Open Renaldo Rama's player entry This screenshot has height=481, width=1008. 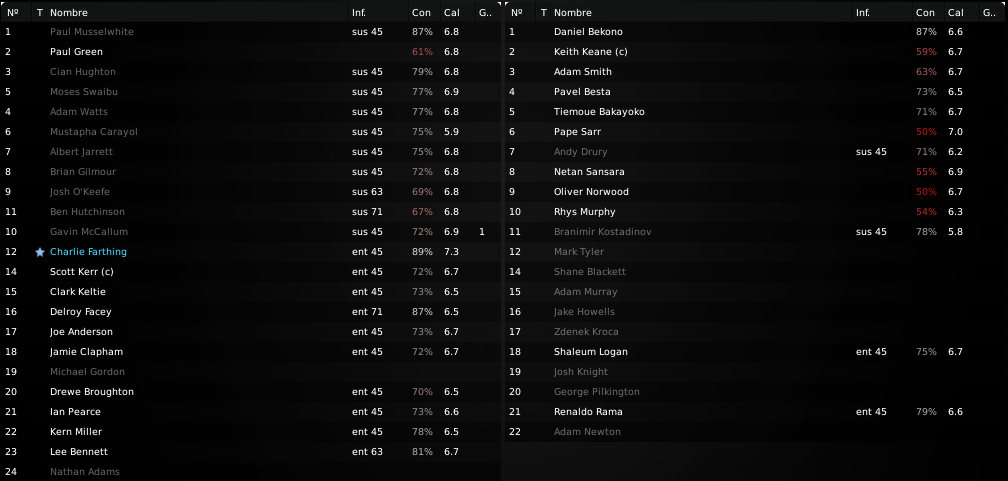[755, 412]
